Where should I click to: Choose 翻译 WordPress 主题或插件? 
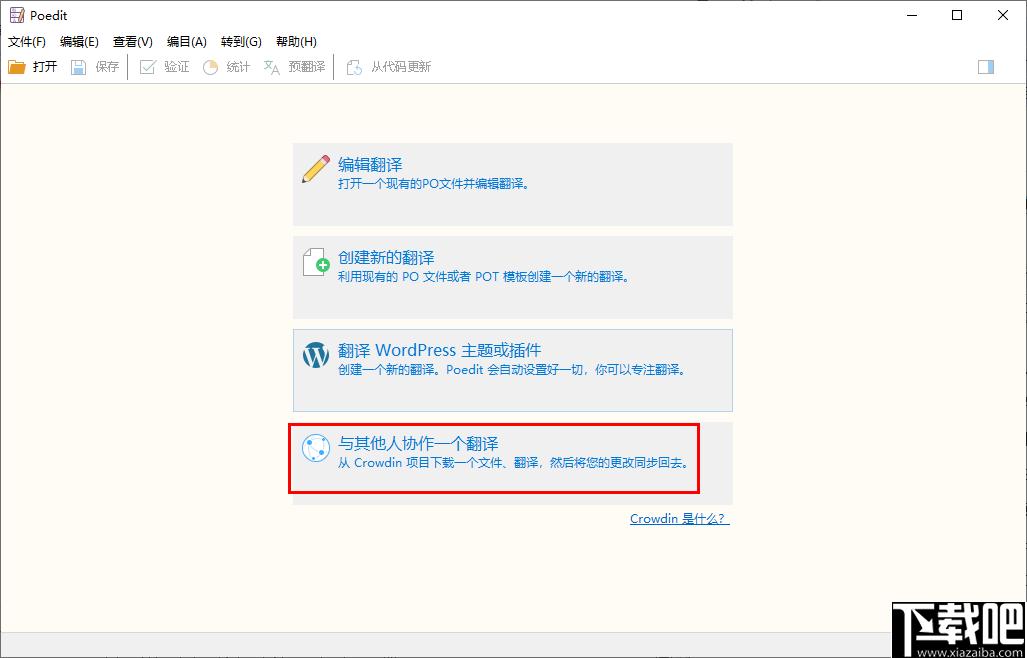coord(439,350)
